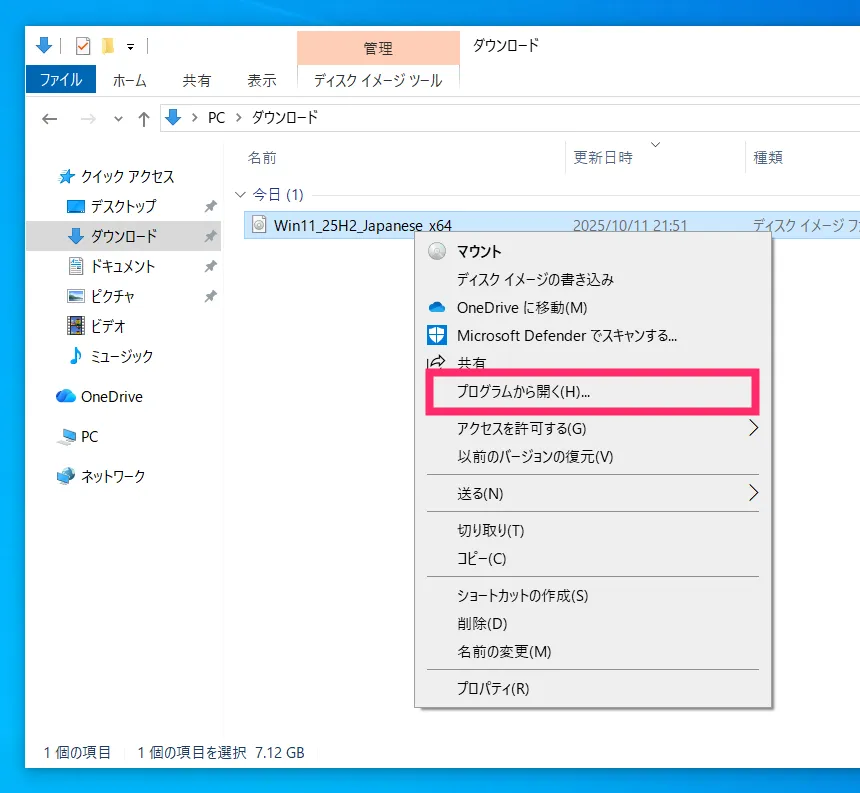Select ネットワーク in the navigation pane
The height and width of the screenshot is (793, 860).
[112, 477]
